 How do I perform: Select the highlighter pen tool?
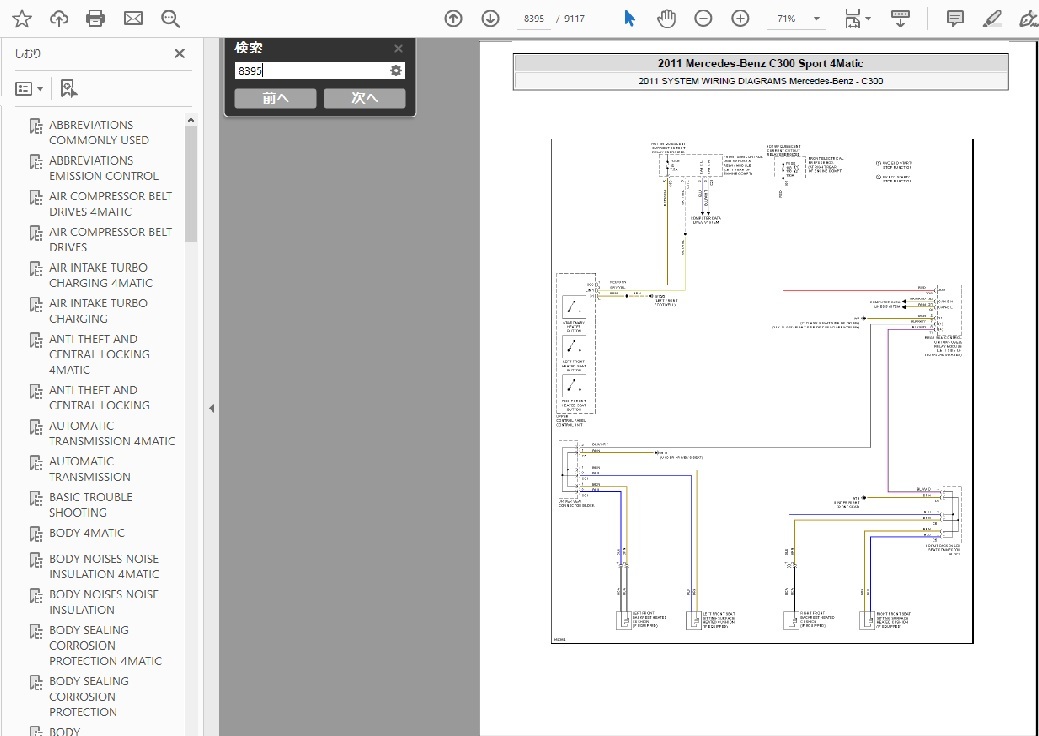coord(992,19)
